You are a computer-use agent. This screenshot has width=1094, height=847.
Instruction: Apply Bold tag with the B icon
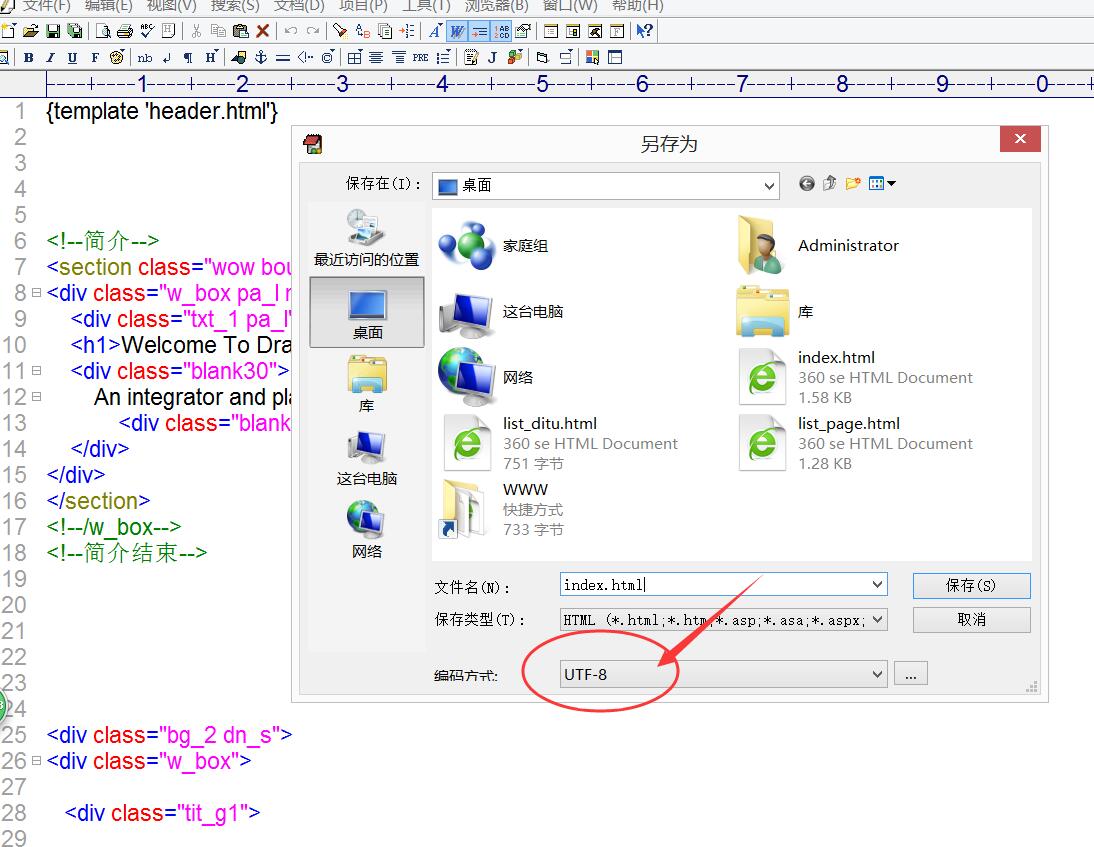tap(29, 58)
